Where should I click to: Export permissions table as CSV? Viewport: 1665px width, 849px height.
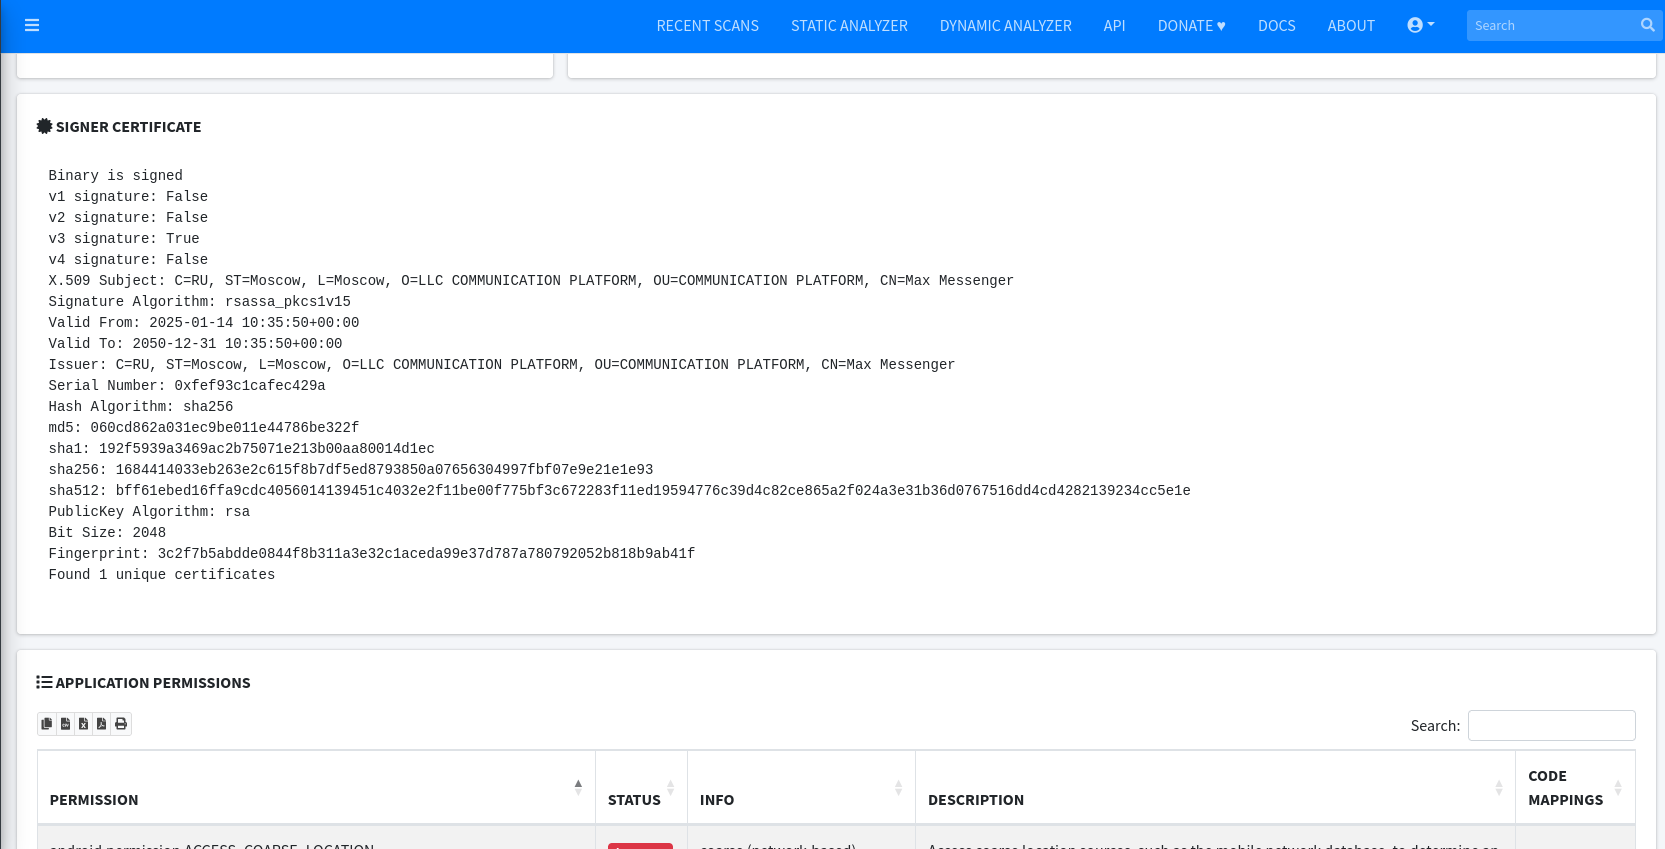[65, 724]
